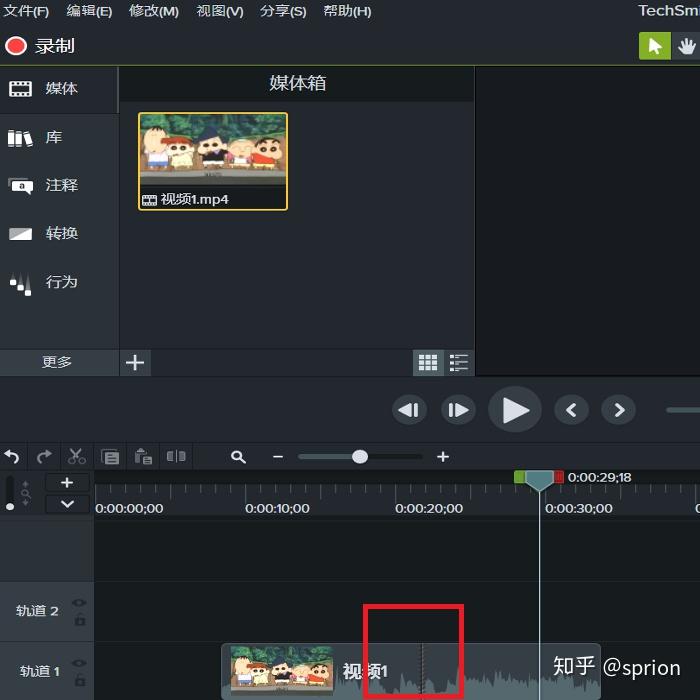
Task: Click the timeline magnifier zoom icon
Action: 238,457
